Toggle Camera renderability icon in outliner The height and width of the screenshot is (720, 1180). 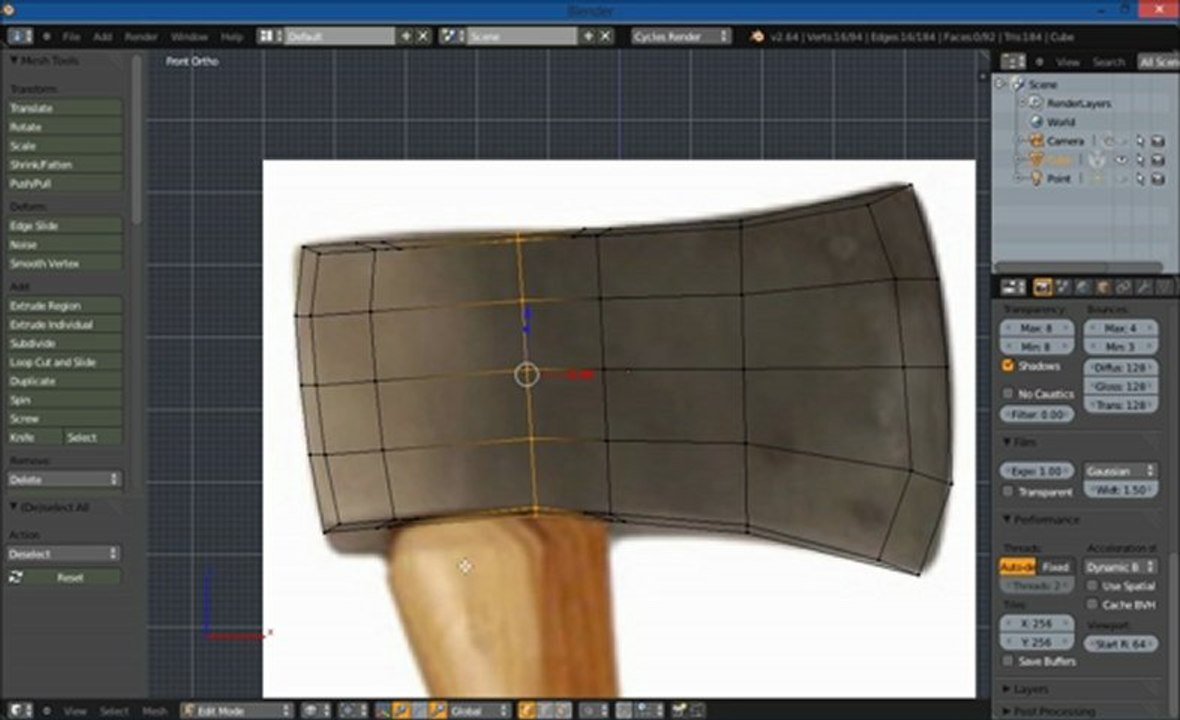point(1158,141)
